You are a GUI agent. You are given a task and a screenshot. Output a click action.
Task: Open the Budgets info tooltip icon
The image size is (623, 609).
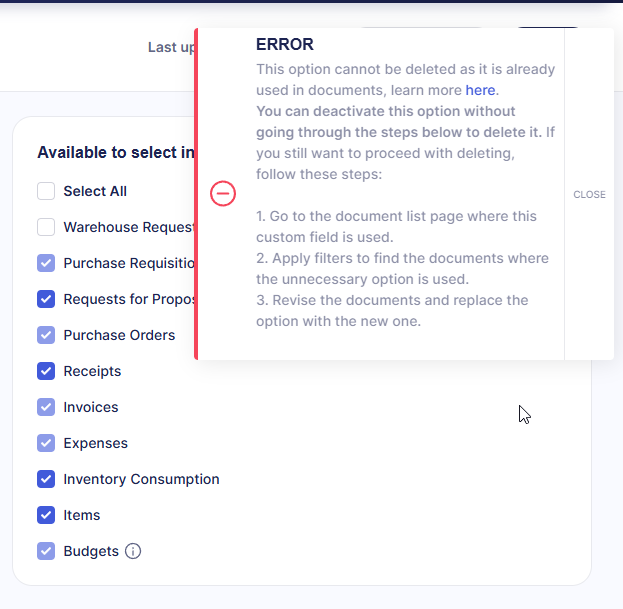[133, 551]
